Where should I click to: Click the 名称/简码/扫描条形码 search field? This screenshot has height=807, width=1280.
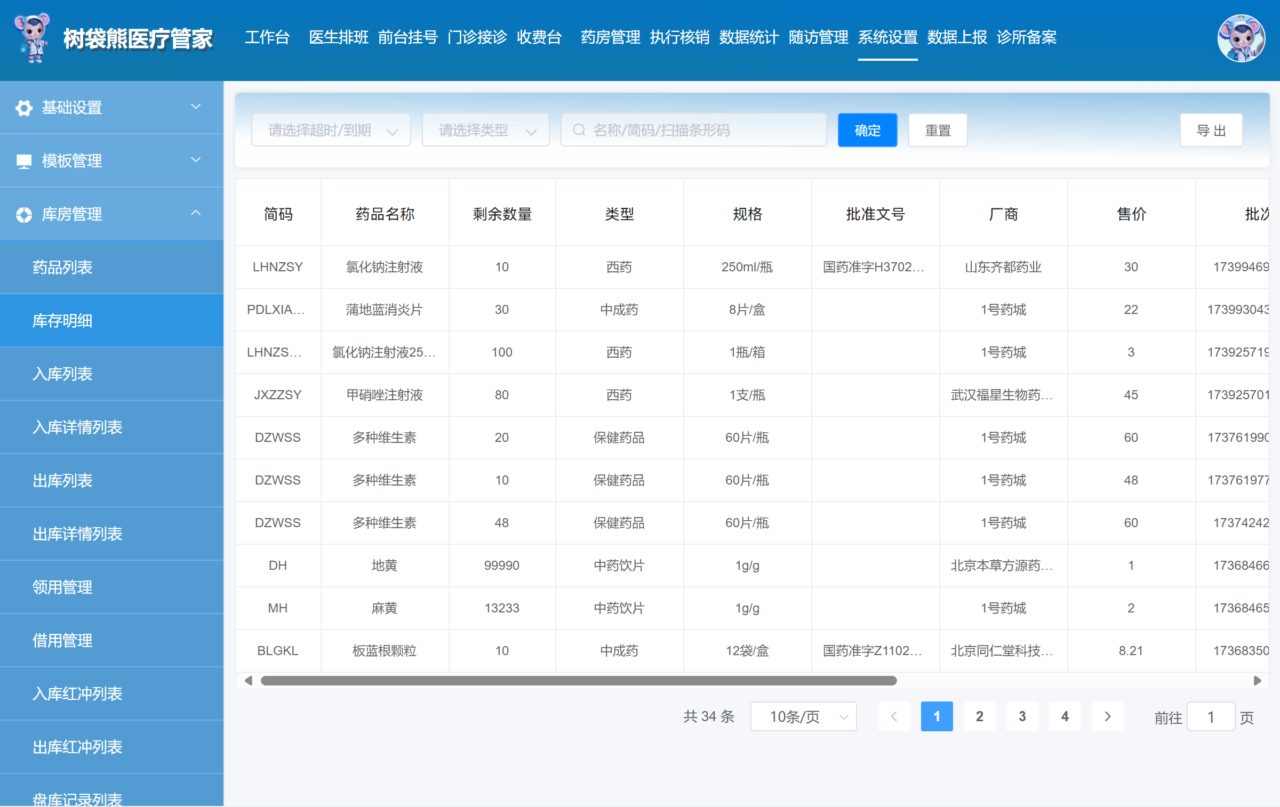[694, 130]
